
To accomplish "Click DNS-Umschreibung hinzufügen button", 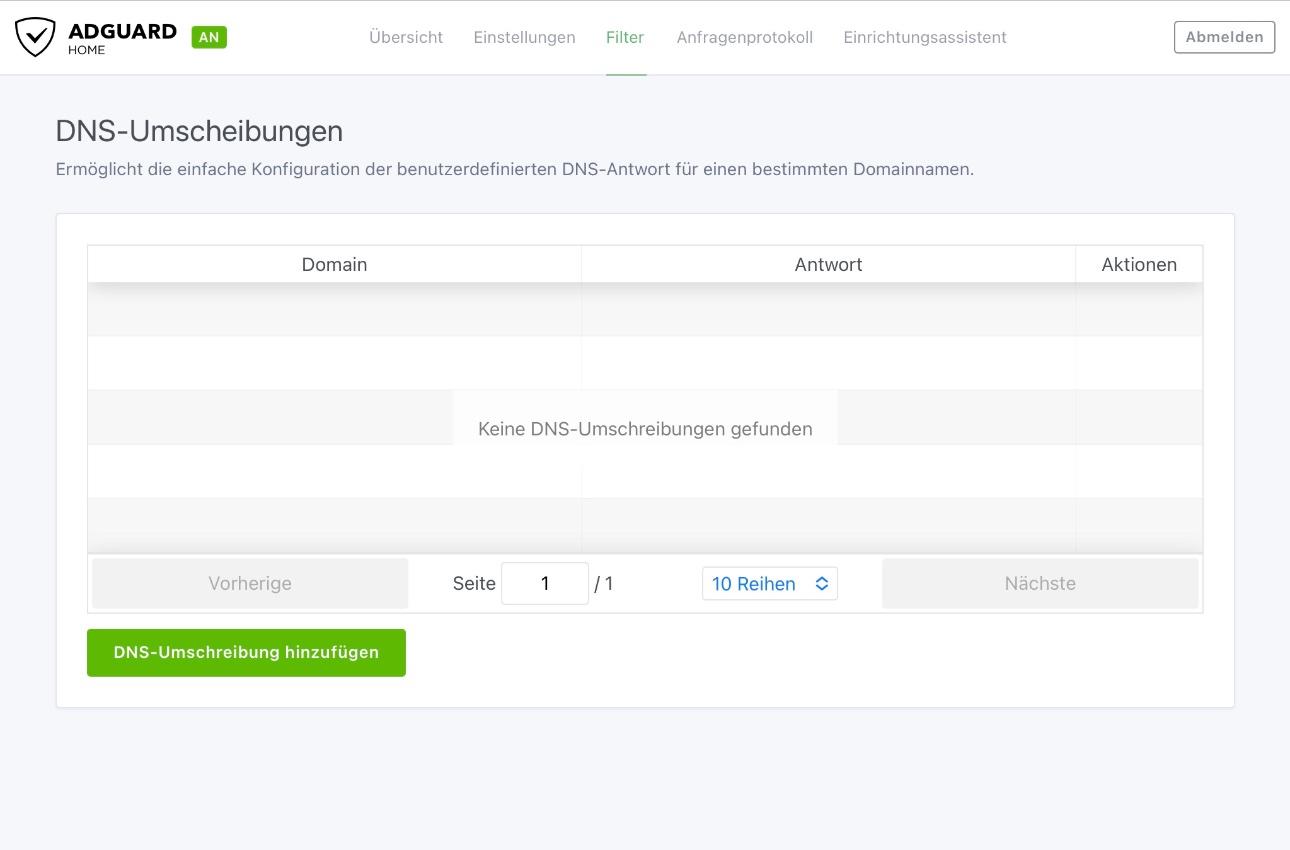I will tap(246, 652).
